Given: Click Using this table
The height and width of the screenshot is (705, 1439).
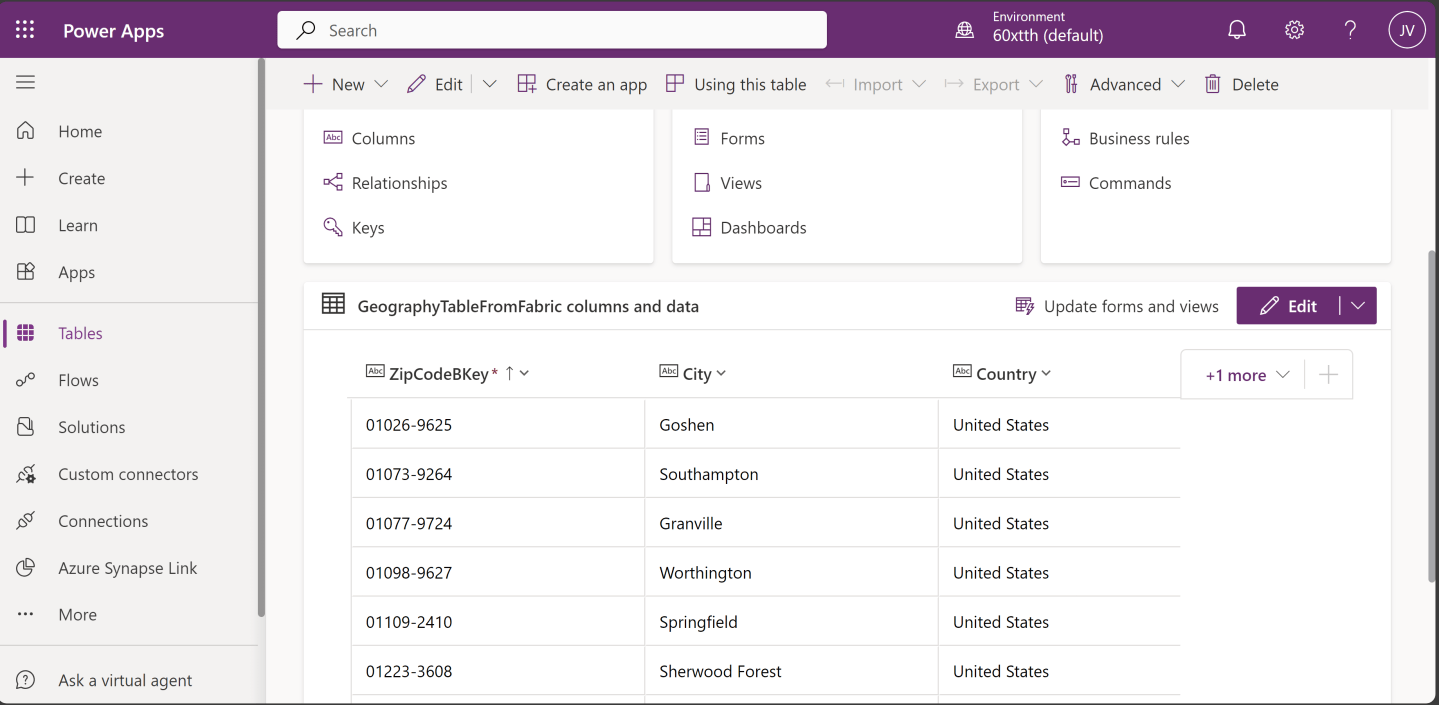Looking at the screenshot, I should click(736, 85).
